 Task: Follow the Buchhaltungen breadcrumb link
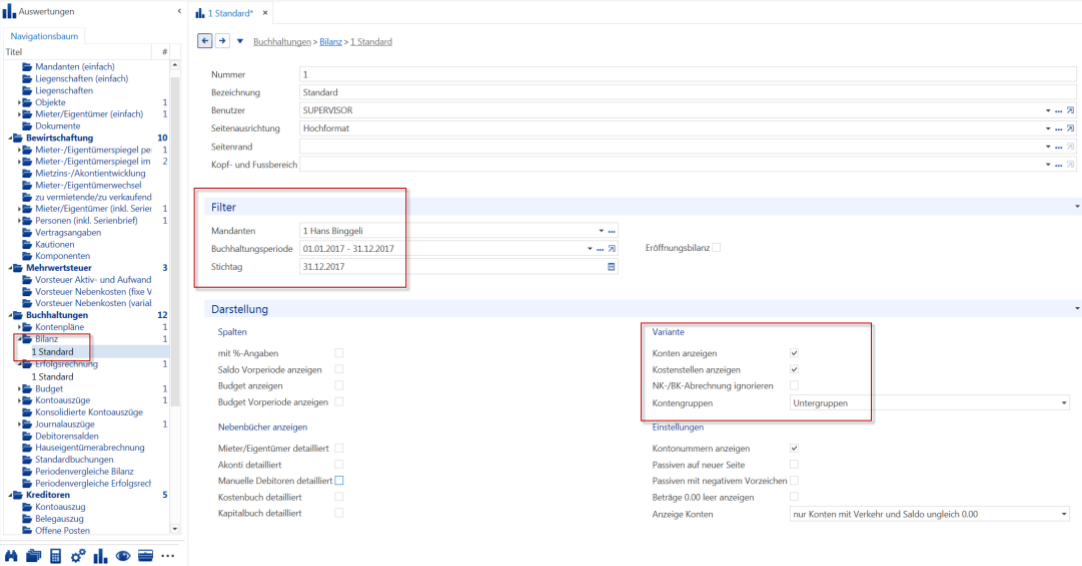pyautogui.click(x=282, y=41)
